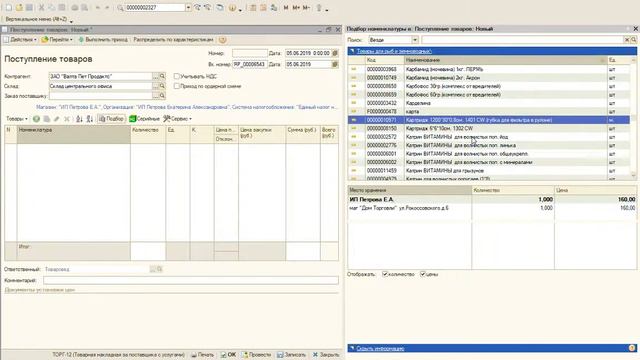Open the Товары для рыб и земноводных link

[x=394, y=51]
